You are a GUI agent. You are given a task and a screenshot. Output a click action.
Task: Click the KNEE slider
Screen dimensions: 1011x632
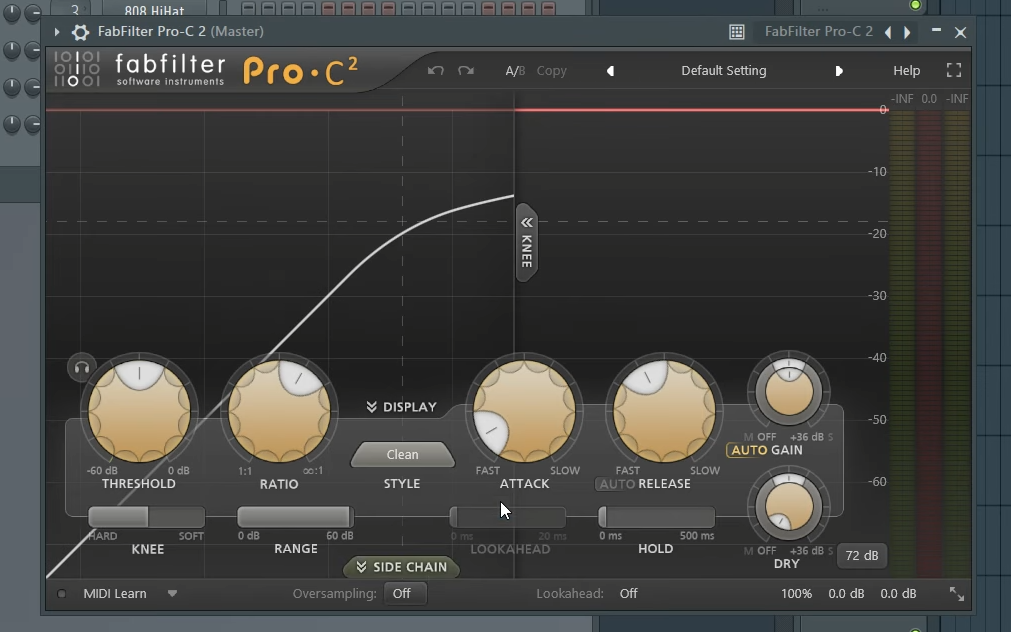(146, 517)
